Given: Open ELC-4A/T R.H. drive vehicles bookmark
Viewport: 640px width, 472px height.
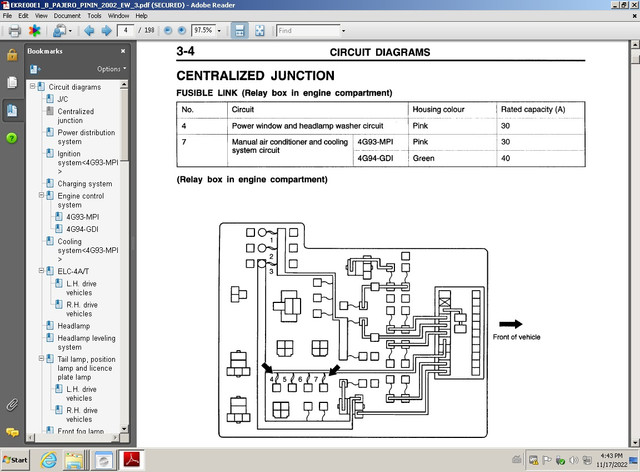Looking at the screenshot, I should (82, 309).
